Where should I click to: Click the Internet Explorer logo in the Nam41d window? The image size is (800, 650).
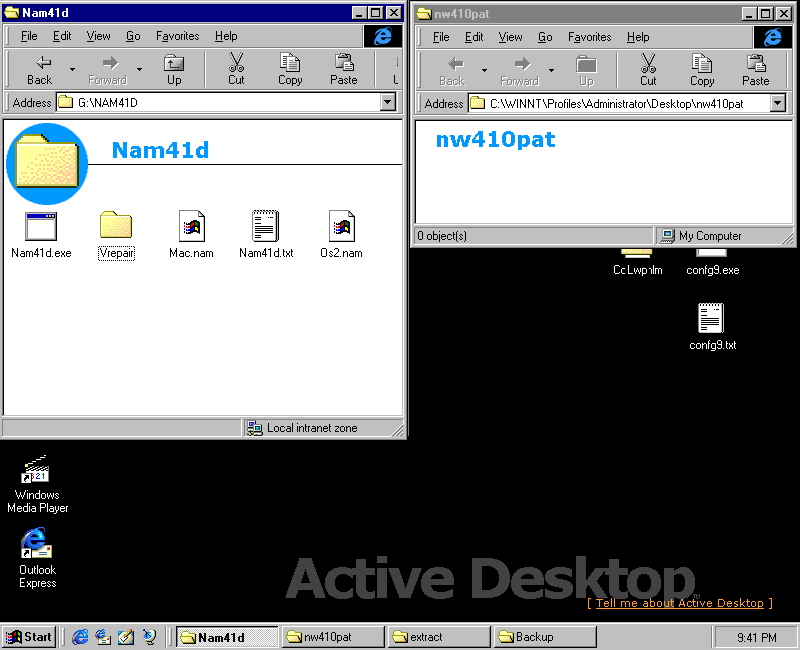click(x=383, y=36)
